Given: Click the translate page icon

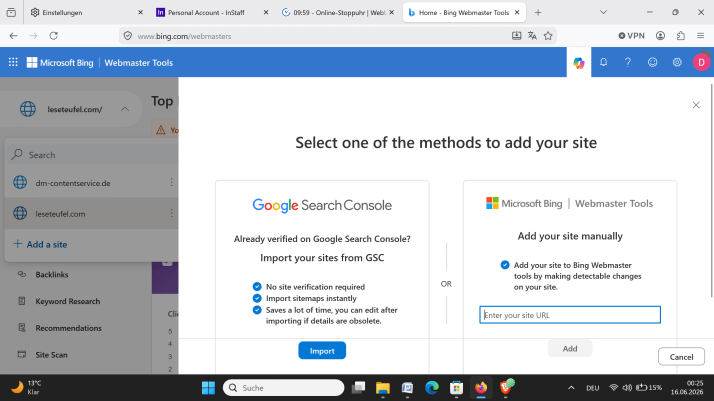Looking at the screenshot, I should point(532,36).
